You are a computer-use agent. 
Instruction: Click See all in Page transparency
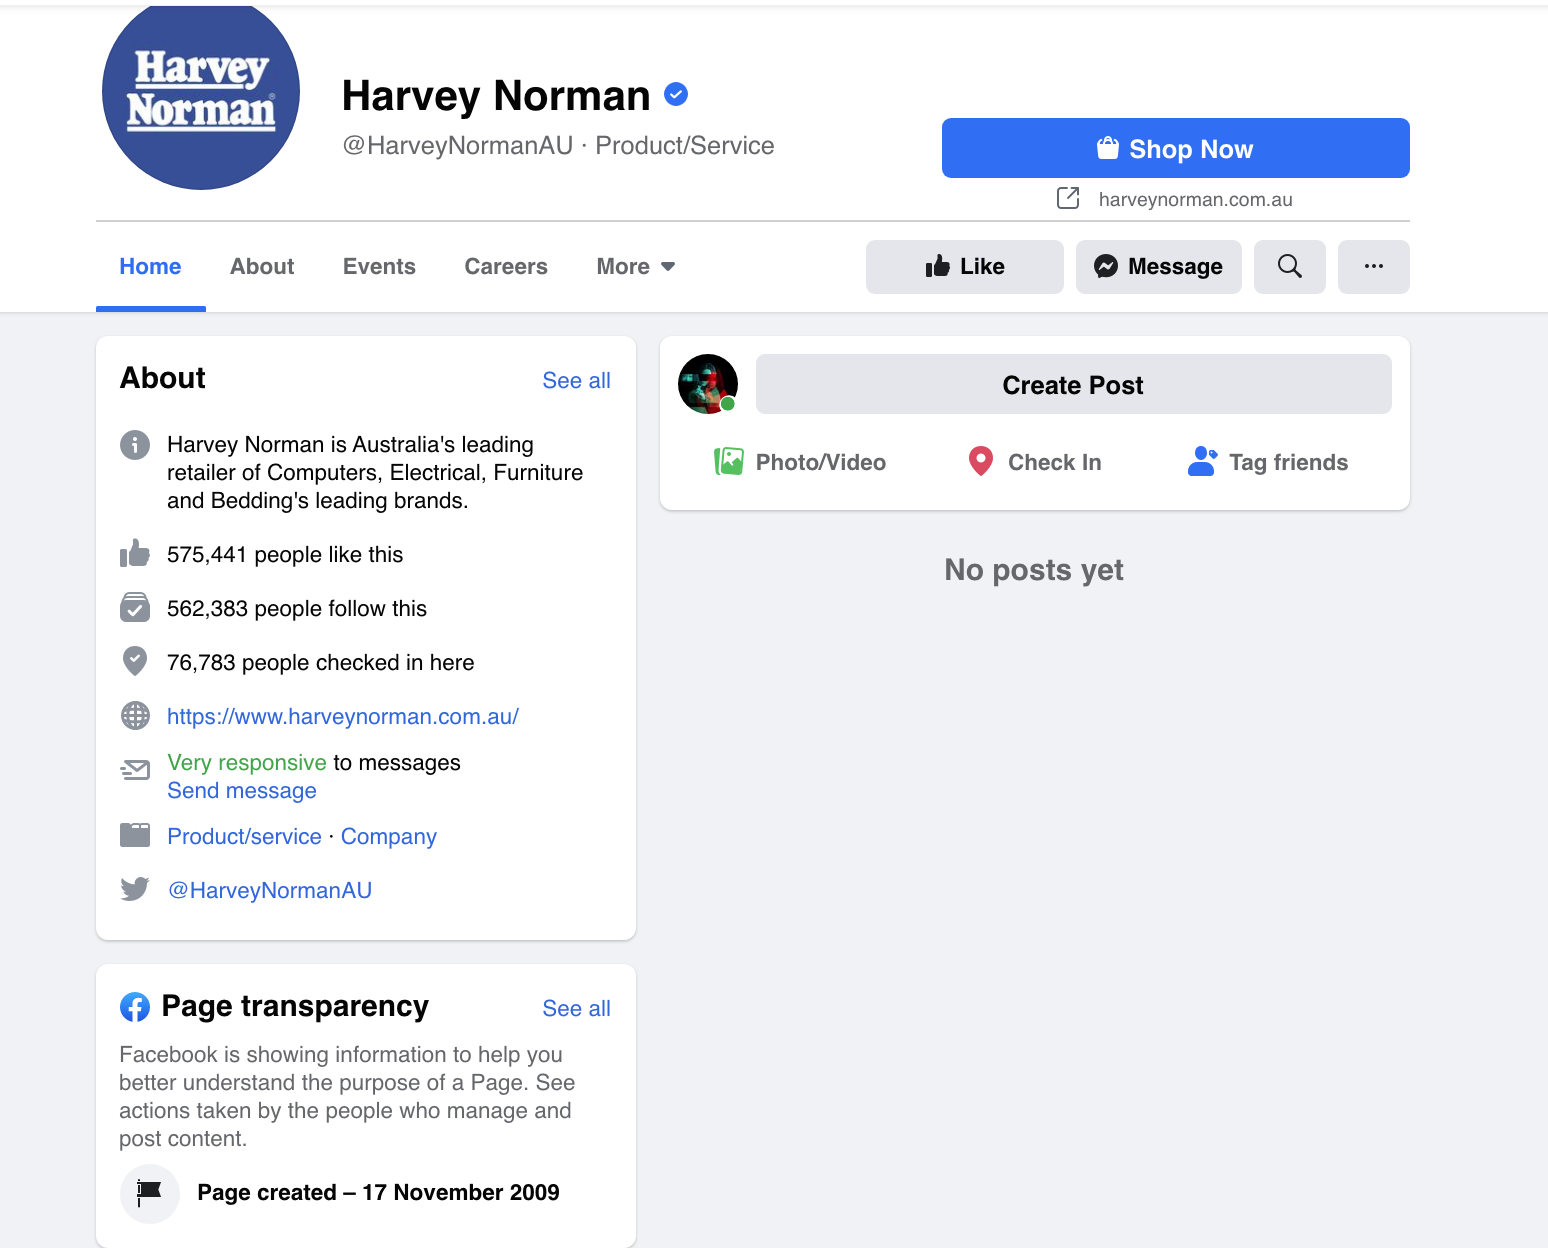[x=576, y=1008]
